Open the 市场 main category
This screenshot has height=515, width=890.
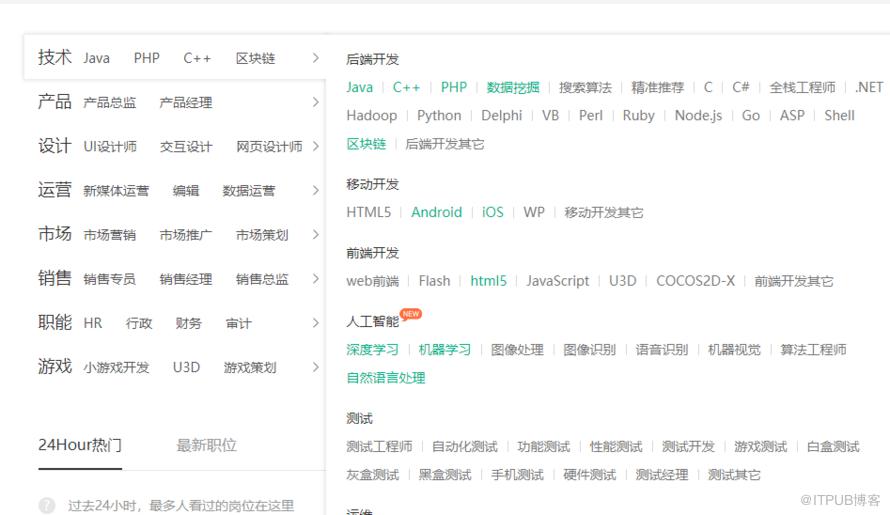point(54,234)
